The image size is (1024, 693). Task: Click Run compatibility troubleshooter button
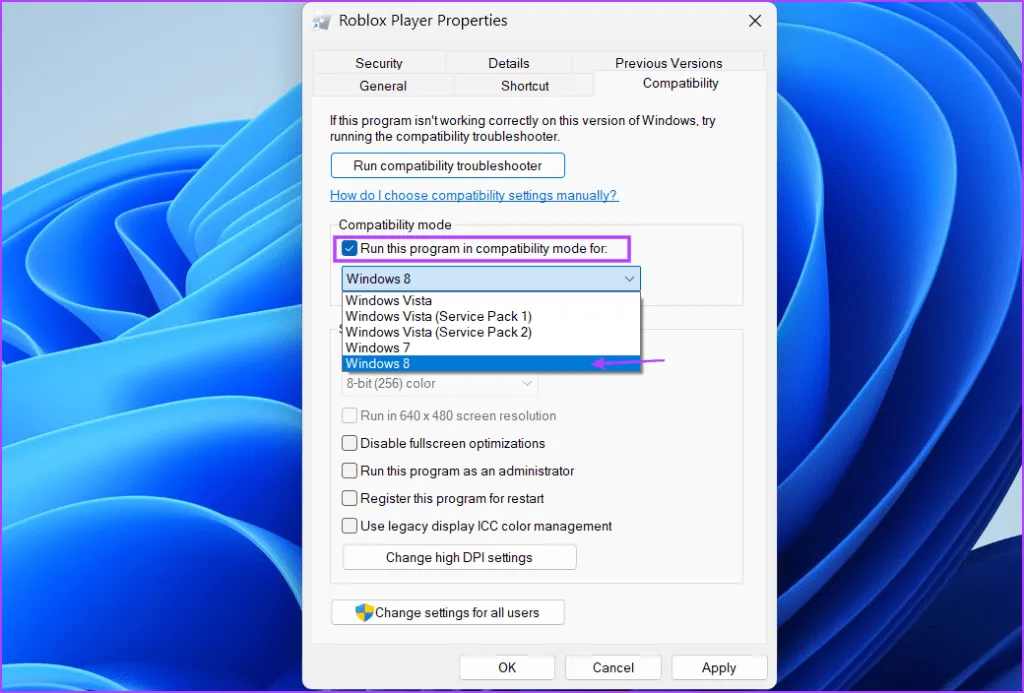click(x=447, y=166)
